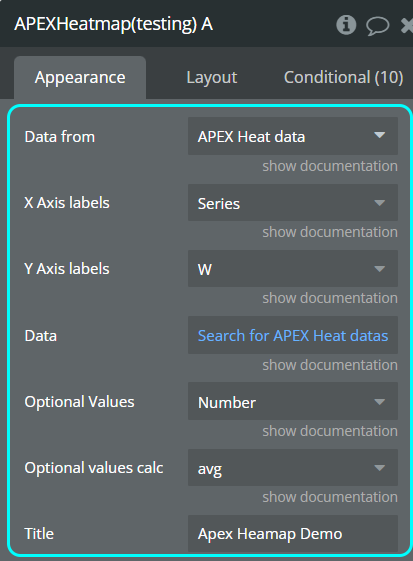Open the element info reference icon
Screen dimensions: 413x561
pos(346,25)
